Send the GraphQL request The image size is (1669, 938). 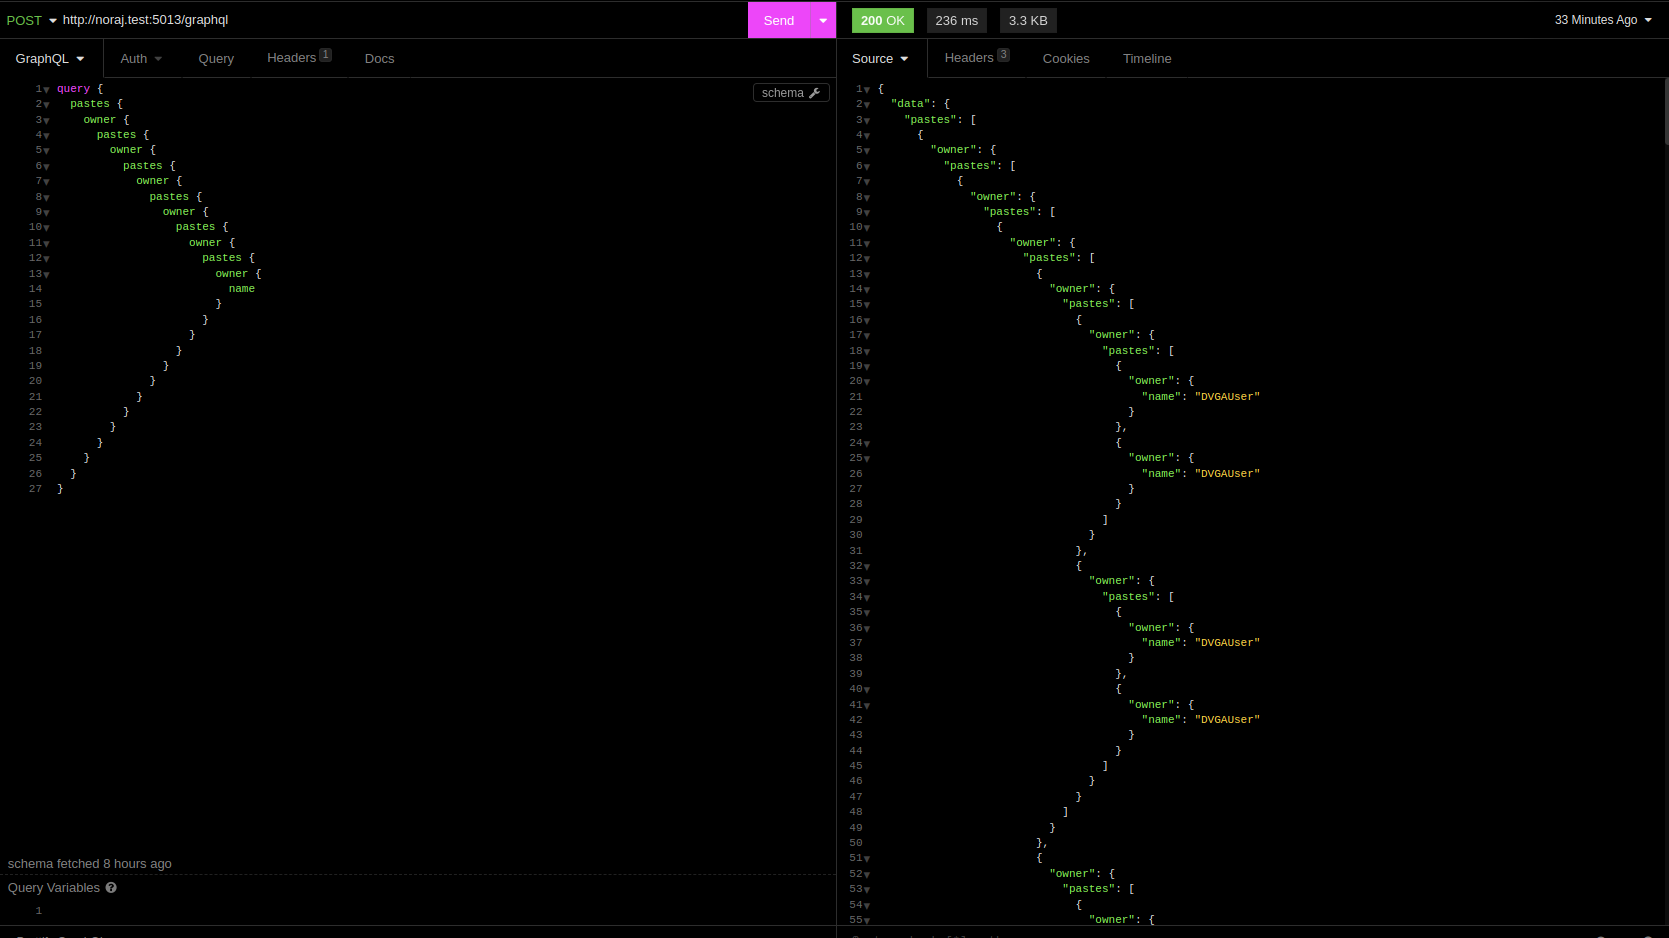pos(779,20)
